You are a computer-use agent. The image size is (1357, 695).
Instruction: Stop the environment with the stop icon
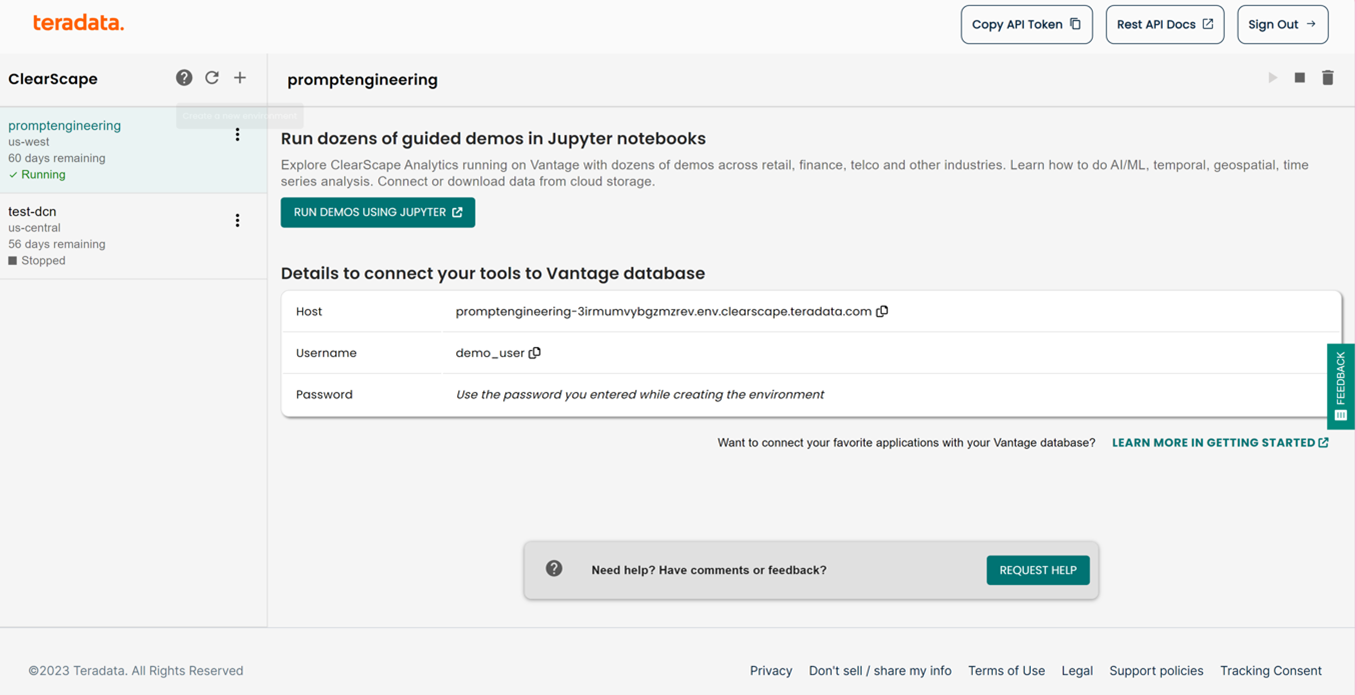[x=1299, y=77]
